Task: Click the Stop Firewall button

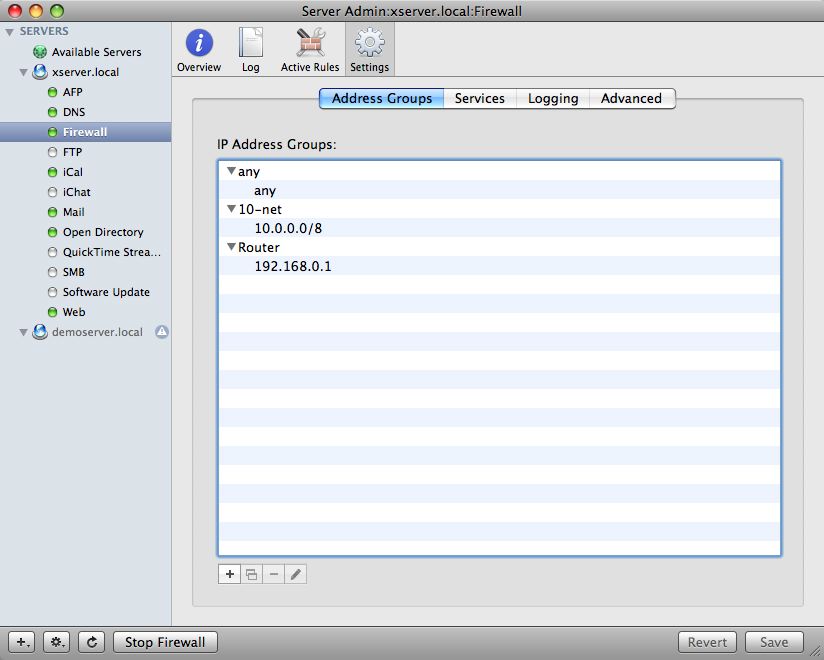Action: point(165,642)
